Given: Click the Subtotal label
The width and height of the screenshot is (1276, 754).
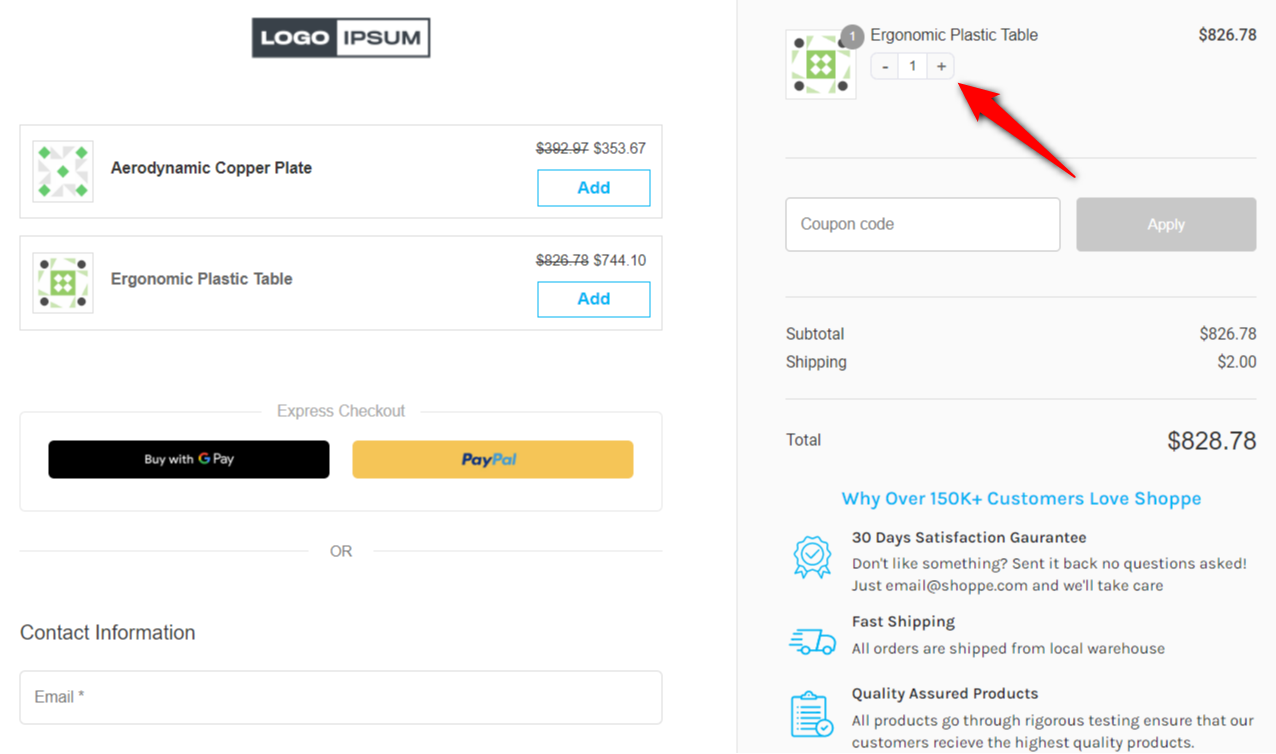Looking at the screenshot, I should pos(815,334).
